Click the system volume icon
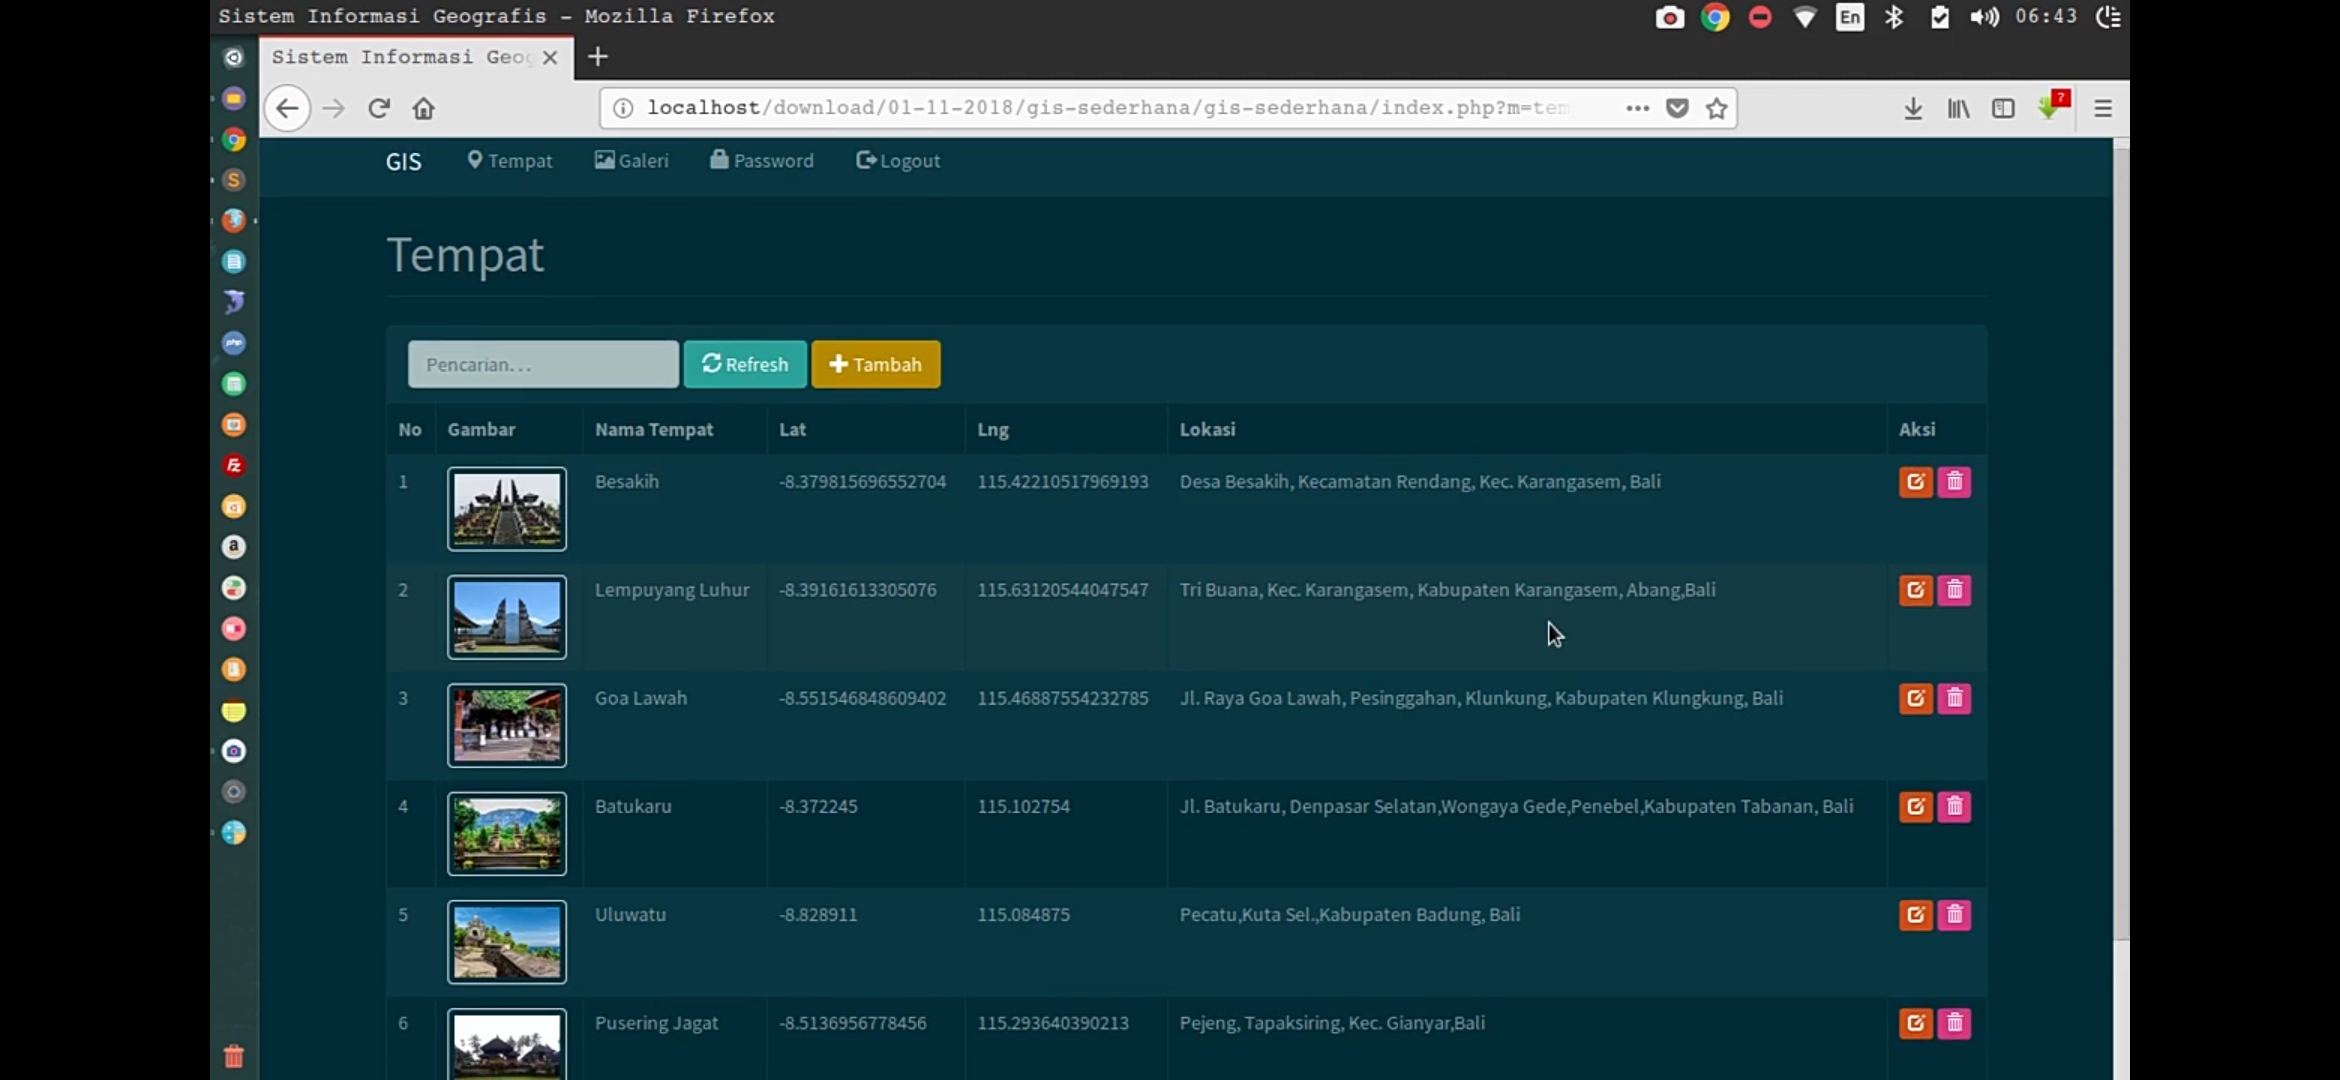 1984,17
